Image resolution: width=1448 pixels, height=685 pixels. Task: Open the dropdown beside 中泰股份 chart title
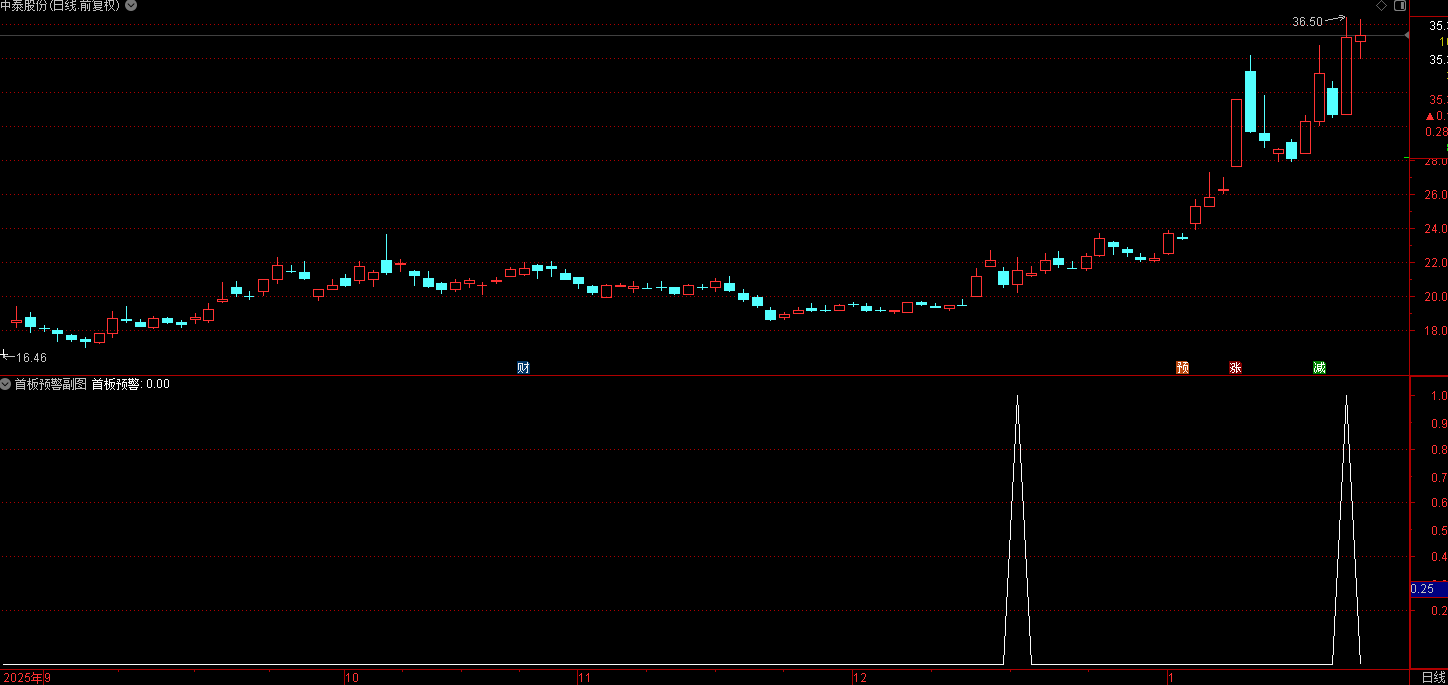[x=132, y=6]
